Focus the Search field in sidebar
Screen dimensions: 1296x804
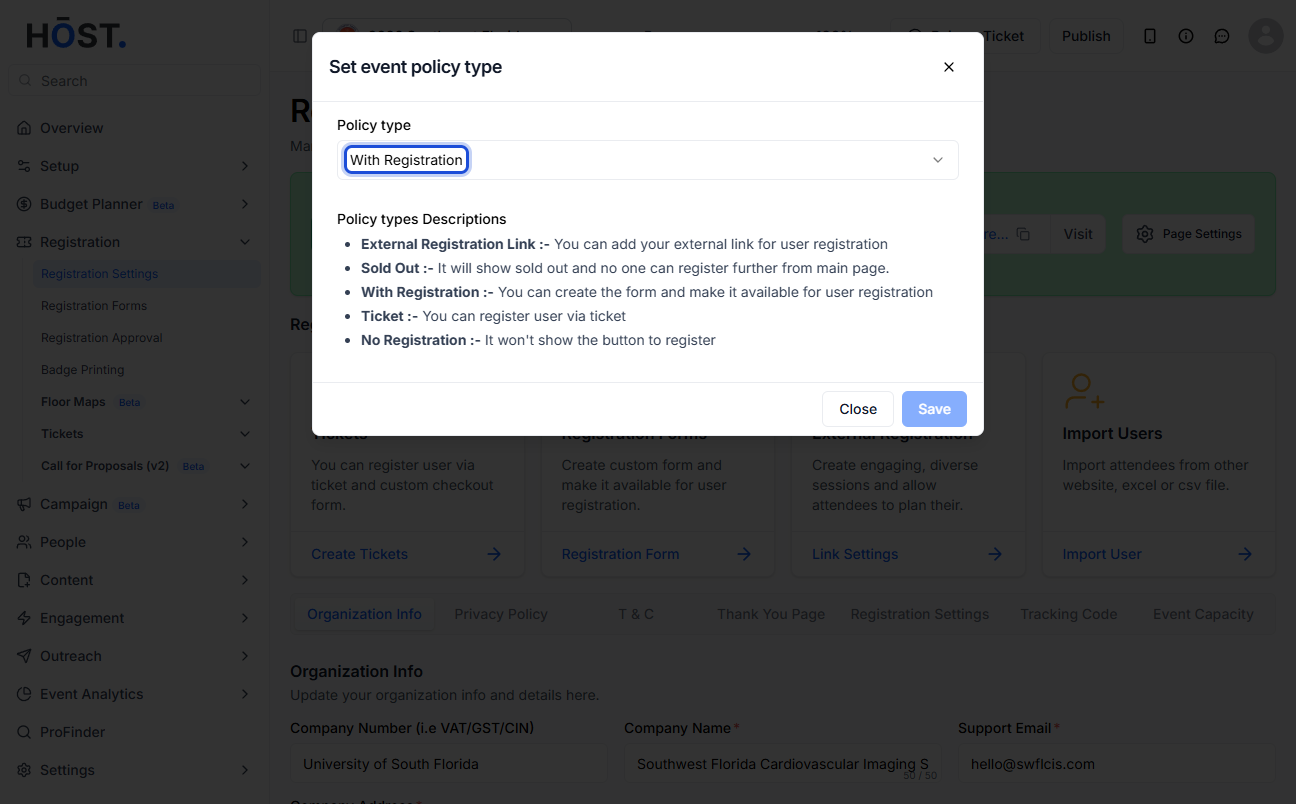134,81
